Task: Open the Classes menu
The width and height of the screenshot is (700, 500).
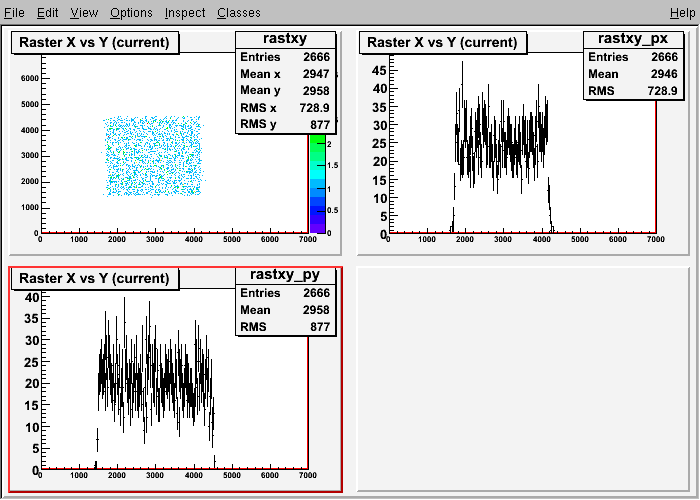Action: [x=239, y=12]
